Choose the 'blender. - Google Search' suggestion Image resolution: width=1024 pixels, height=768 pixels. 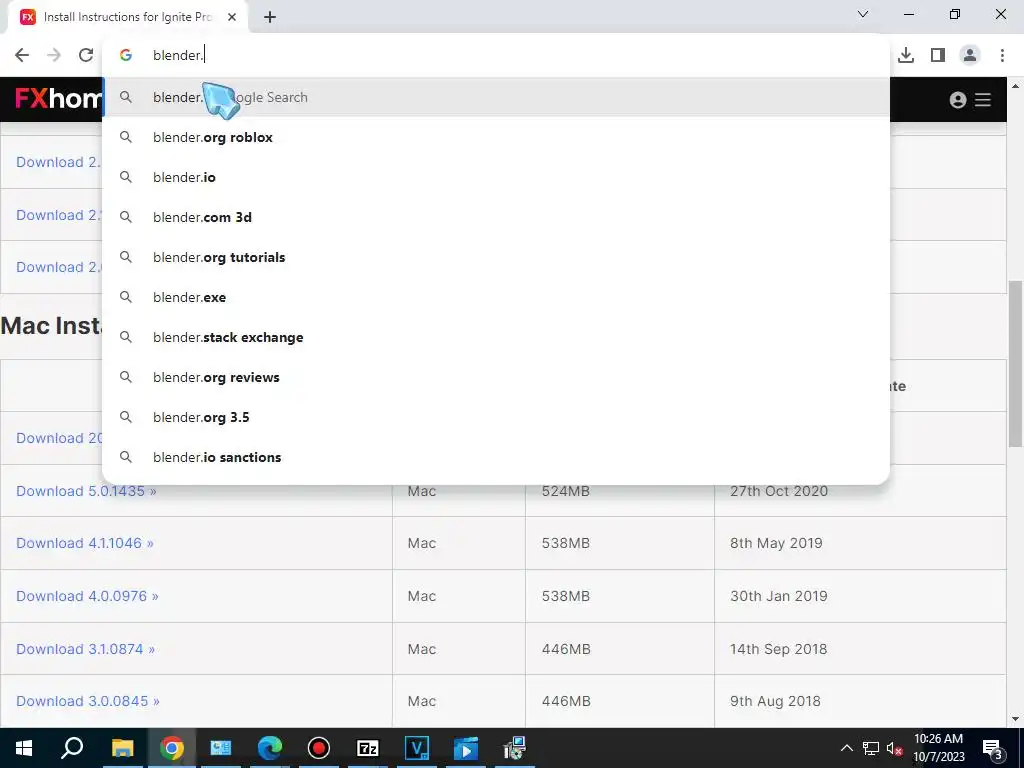pos(496,97)
